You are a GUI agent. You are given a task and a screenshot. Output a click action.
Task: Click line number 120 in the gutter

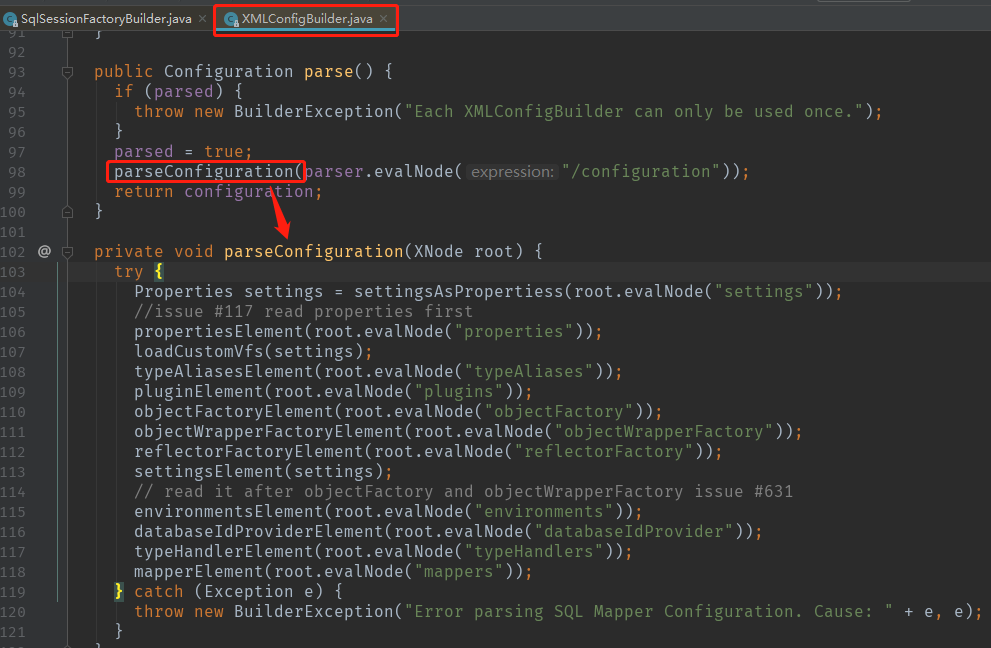[13, 612]
